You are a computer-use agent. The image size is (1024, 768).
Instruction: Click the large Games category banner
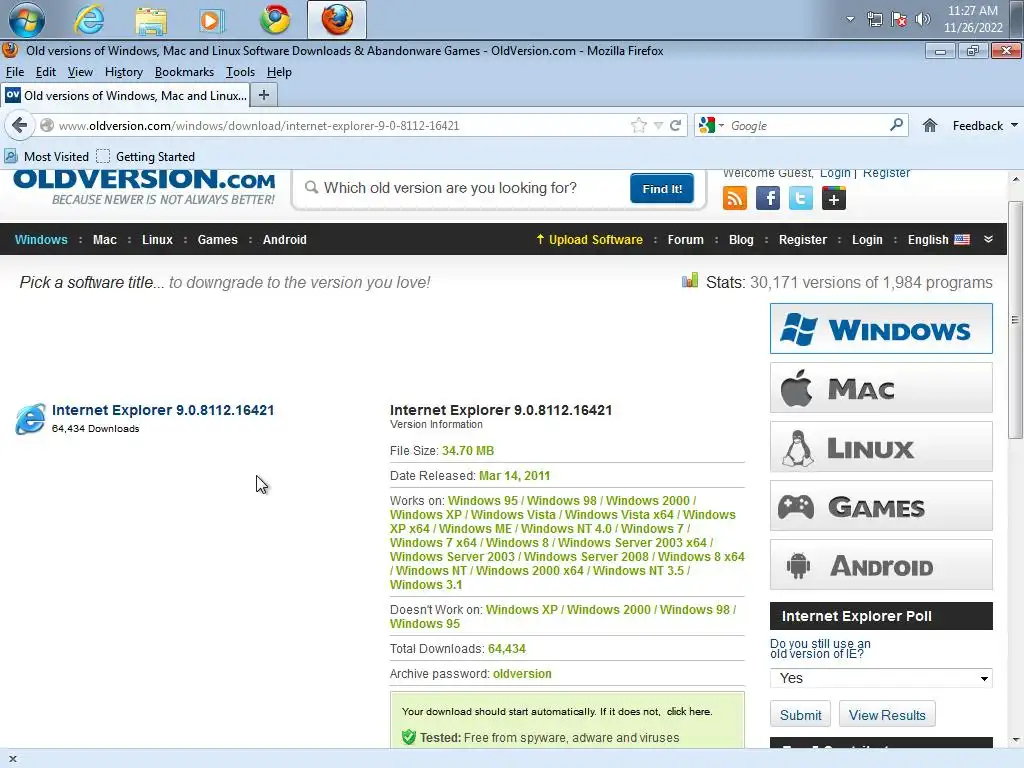point(881,506)
